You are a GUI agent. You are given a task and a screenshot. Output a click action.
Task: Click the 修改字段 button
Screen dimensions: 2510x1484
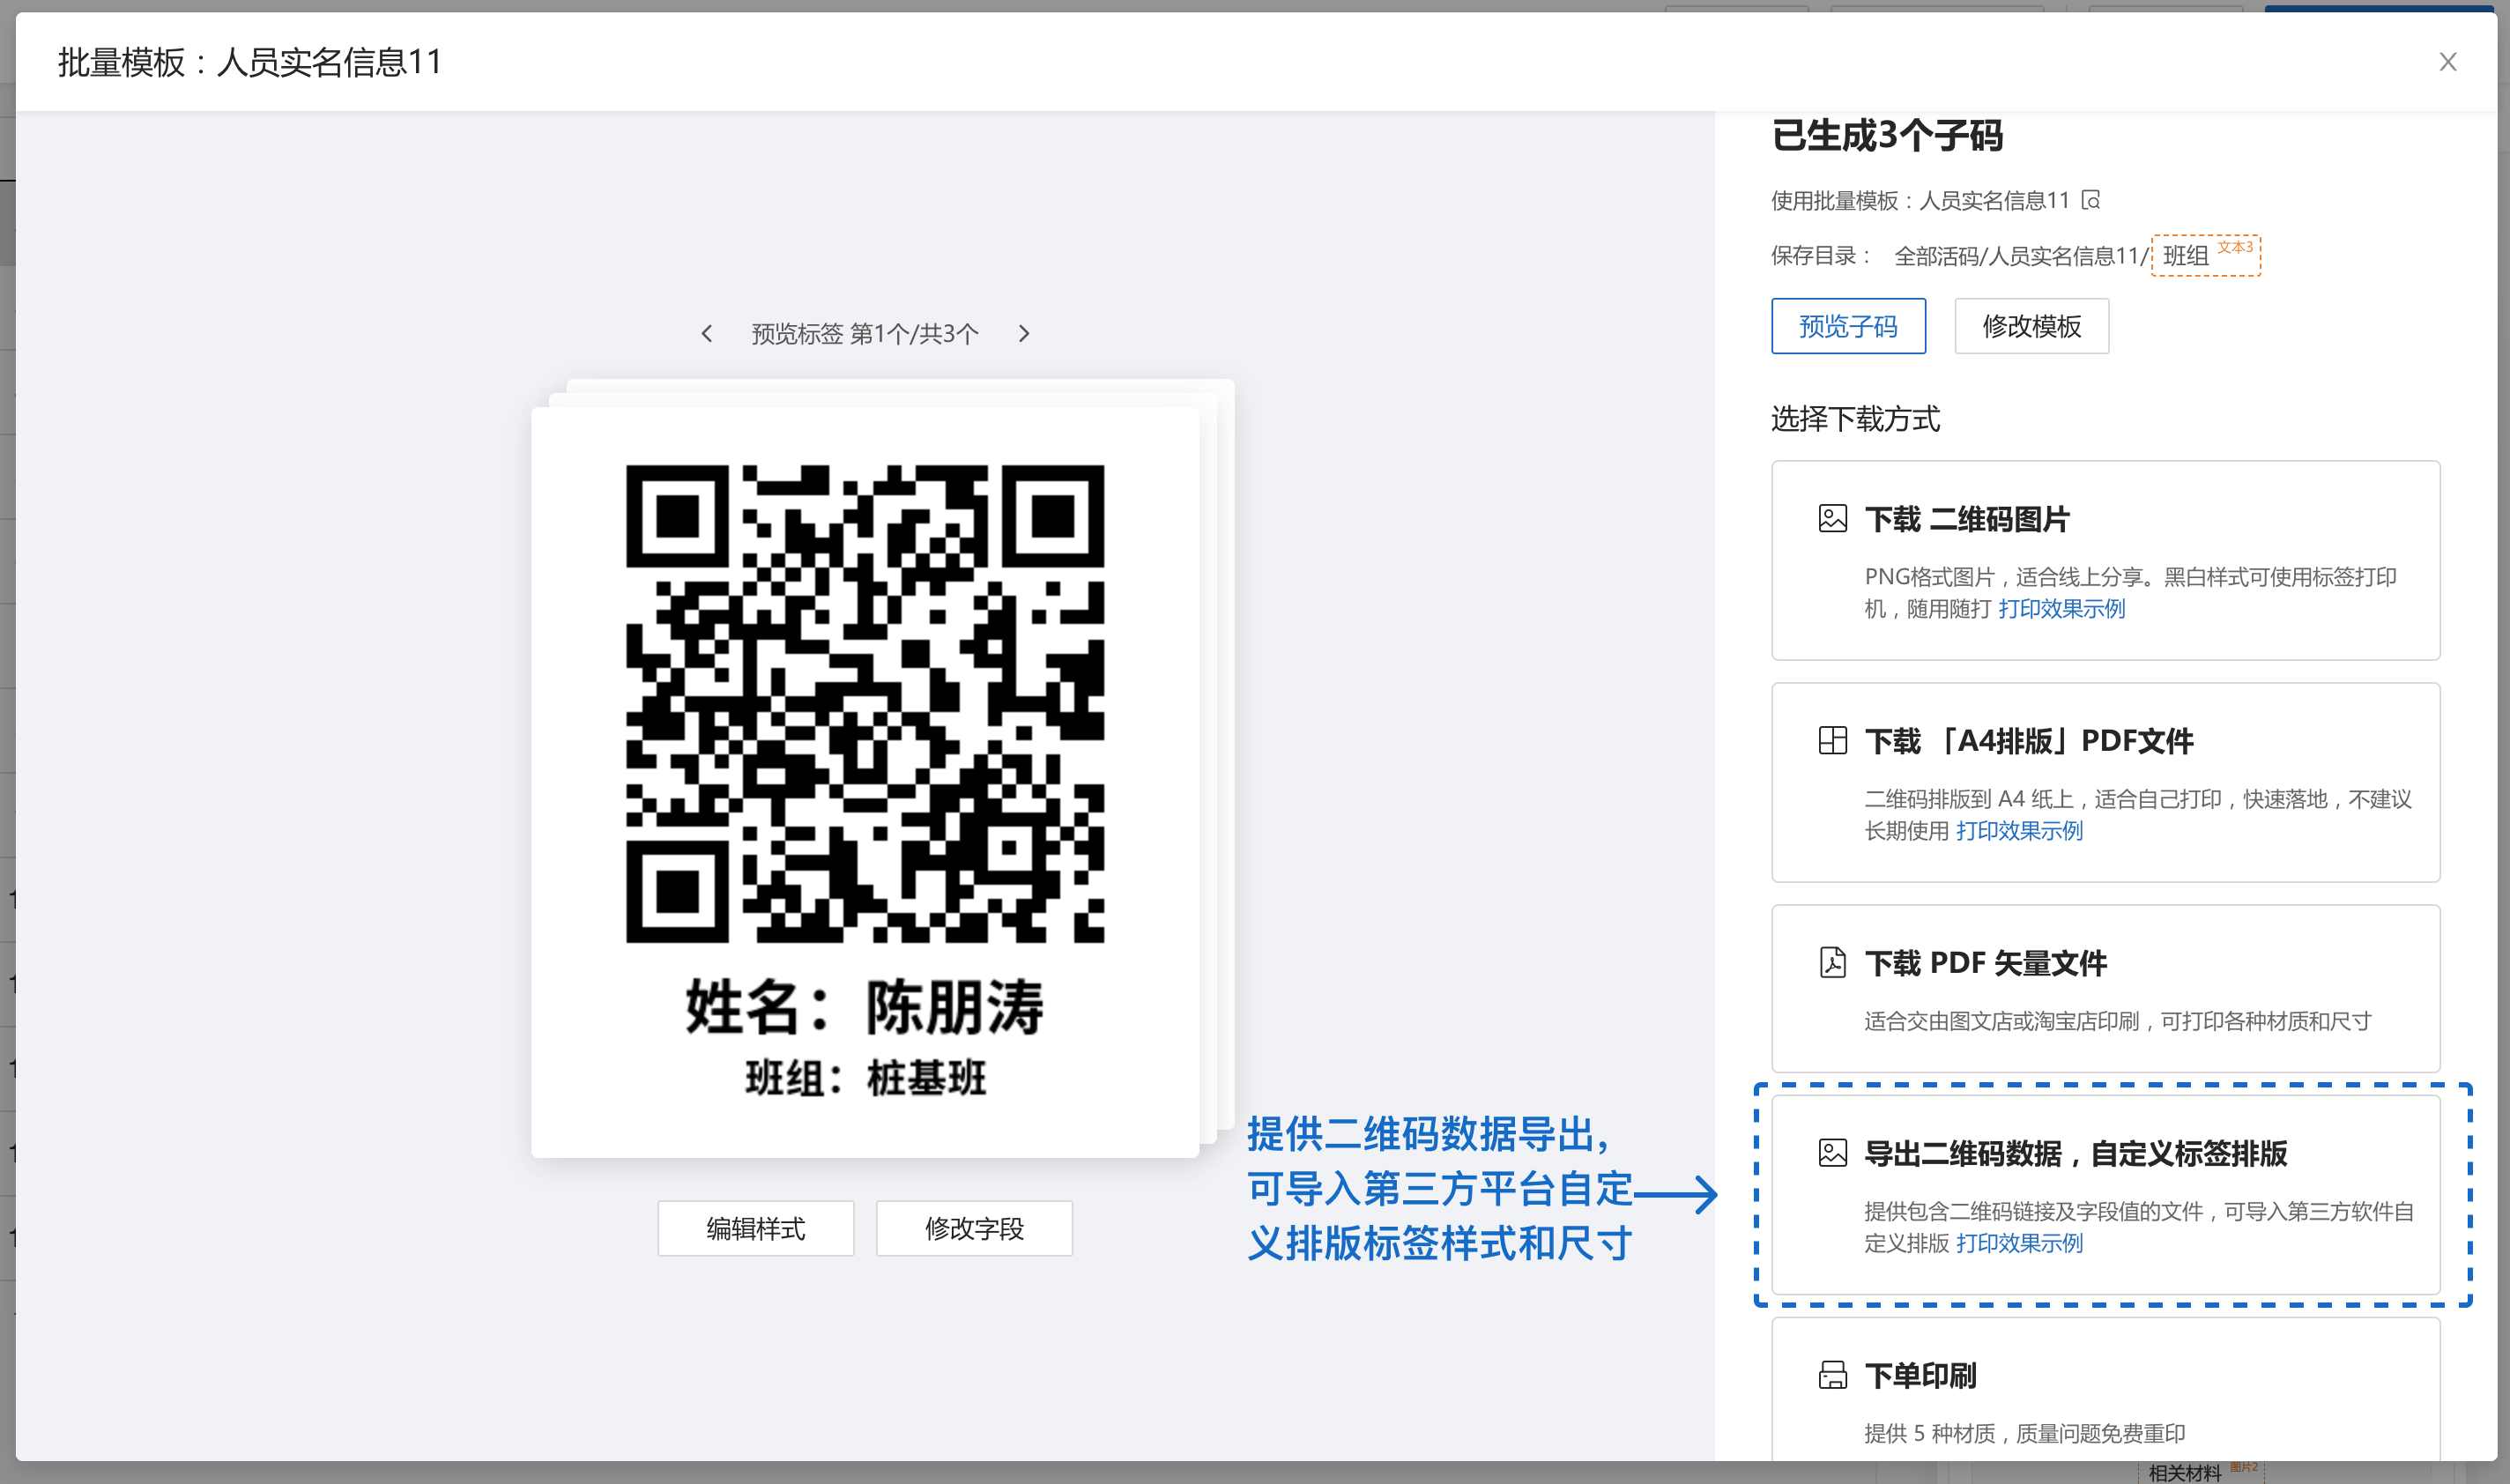pos(974,1228)
